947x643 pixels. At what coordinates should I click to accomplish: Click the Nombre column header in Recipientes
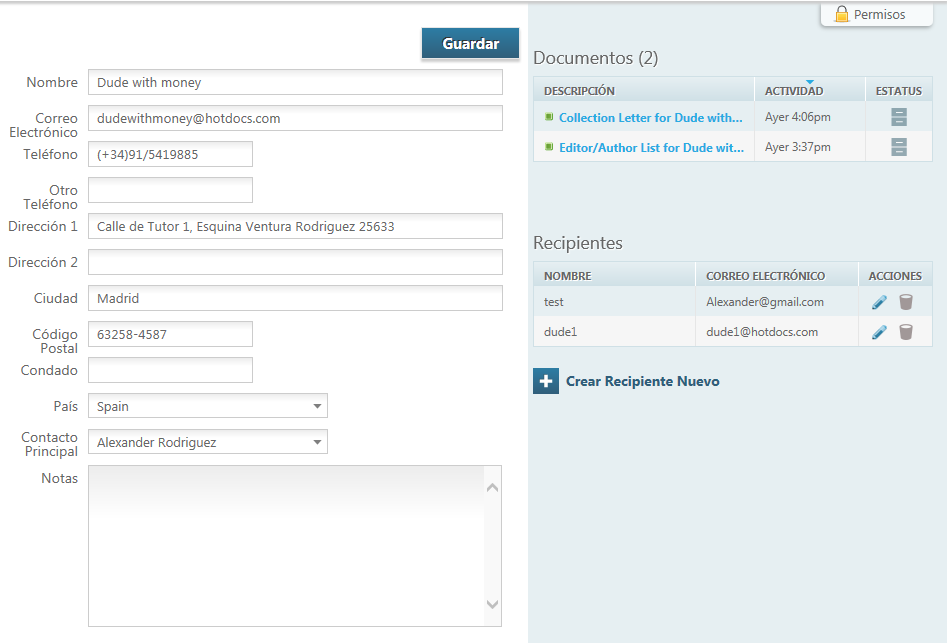click(x=567, y=276)
